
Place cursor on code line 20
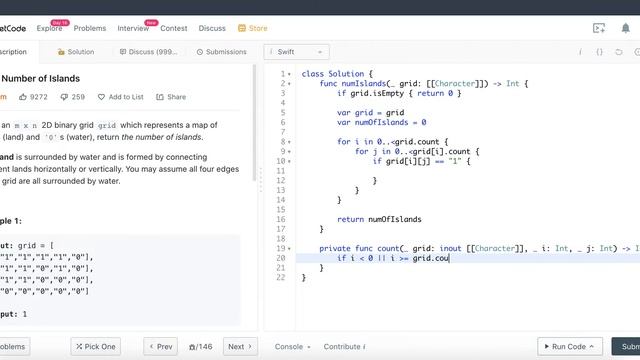[x=468, y=258]
